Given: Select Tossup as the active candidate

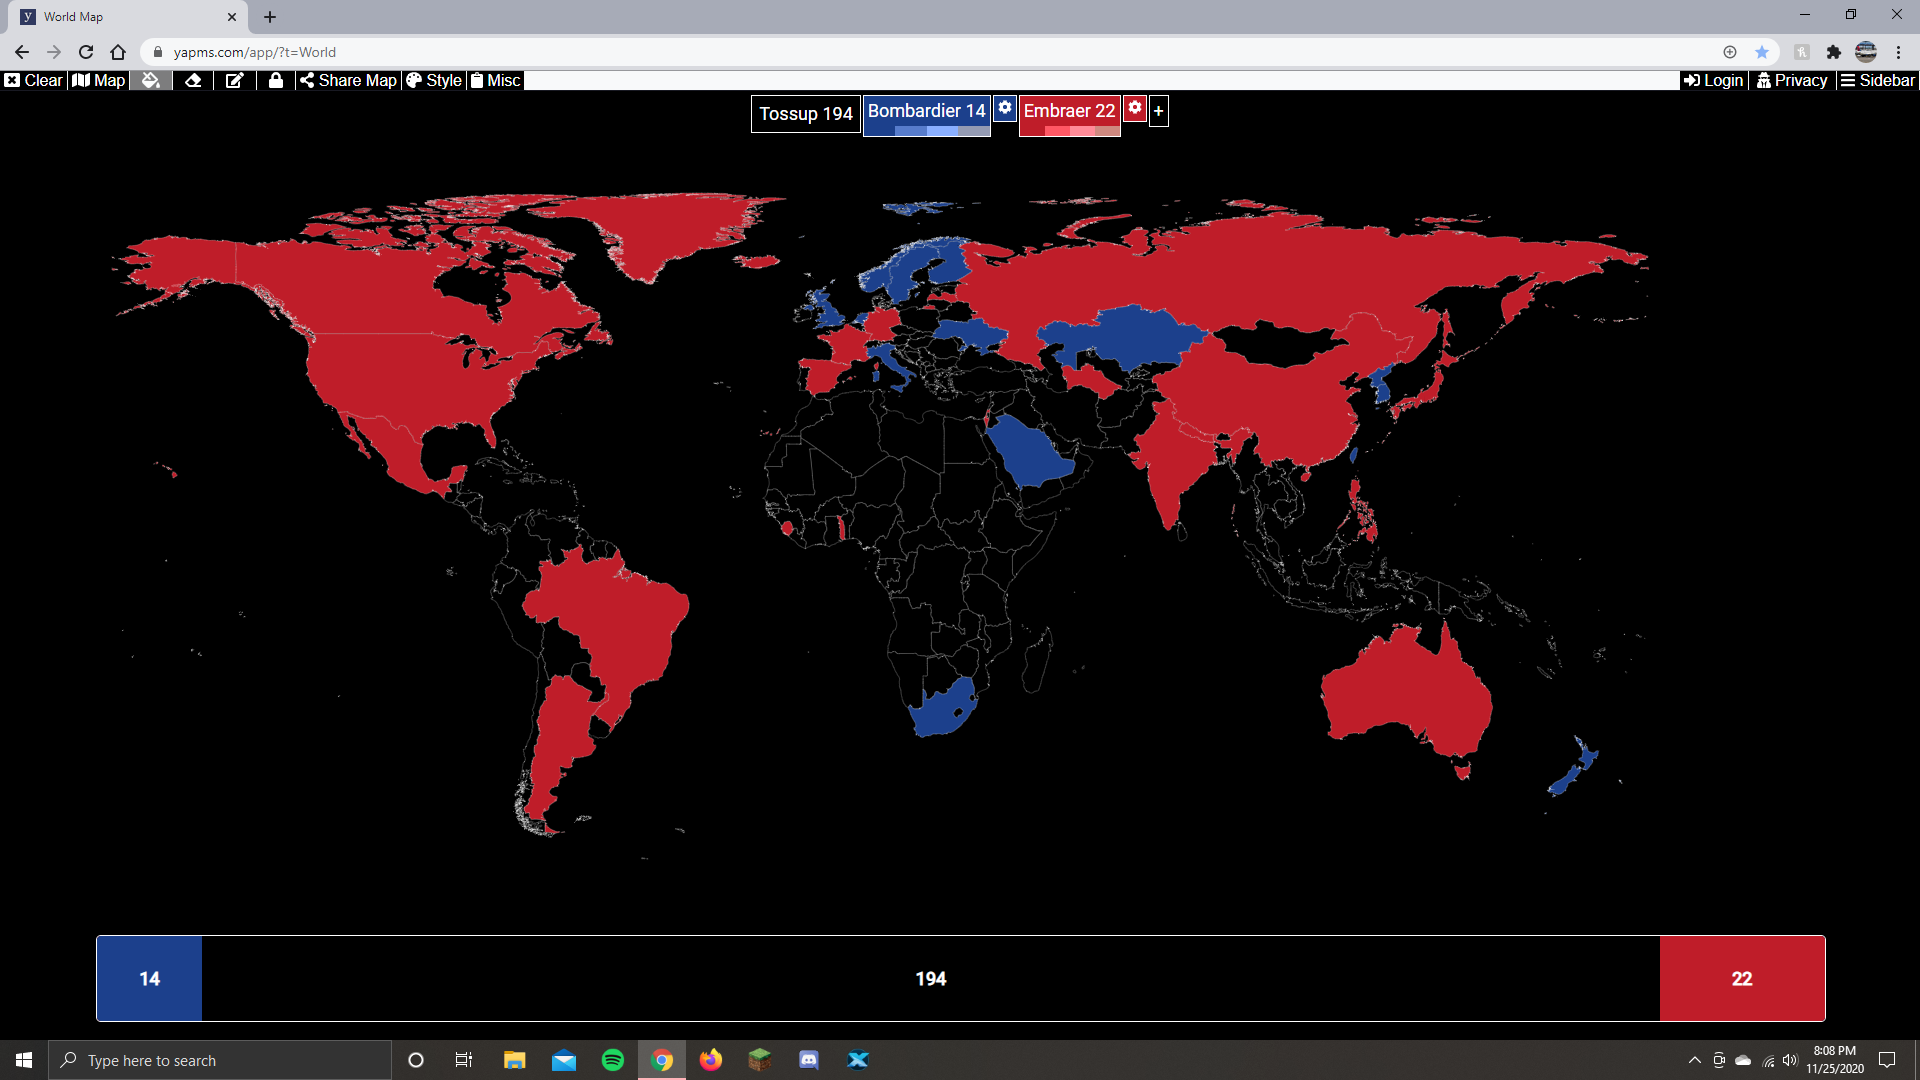Looking at the screenshot, I should (805, 113).
